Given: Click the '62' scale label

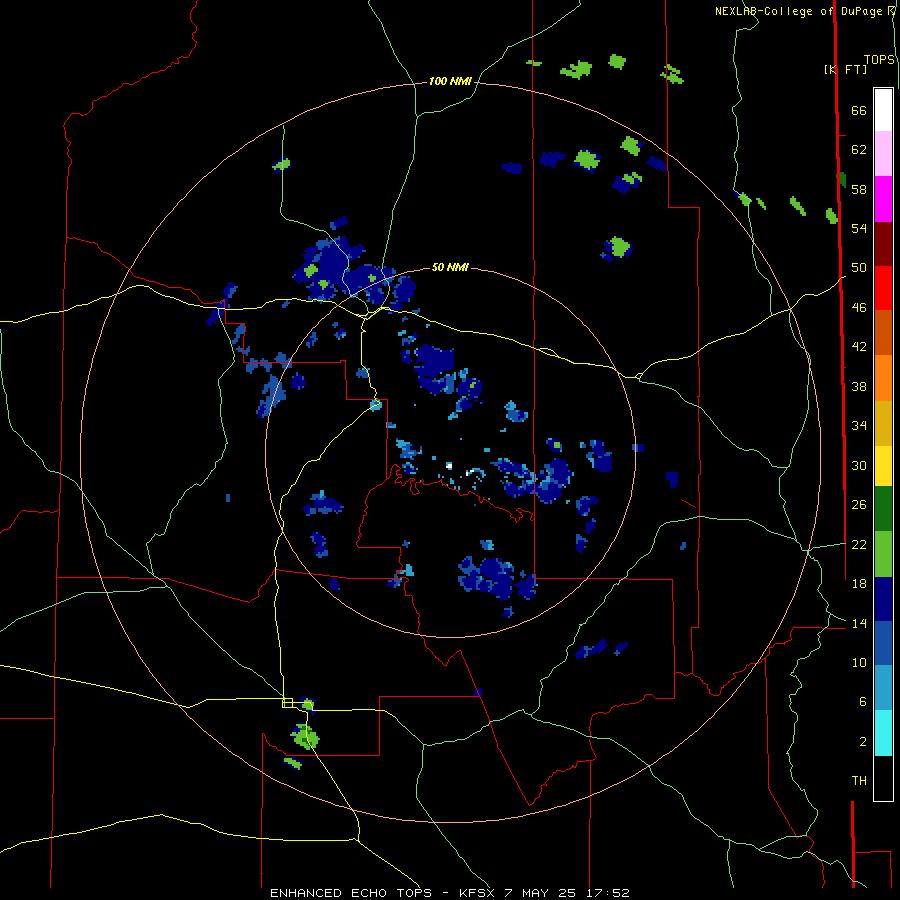Looking at the screenshot, I should pos(859,150).
